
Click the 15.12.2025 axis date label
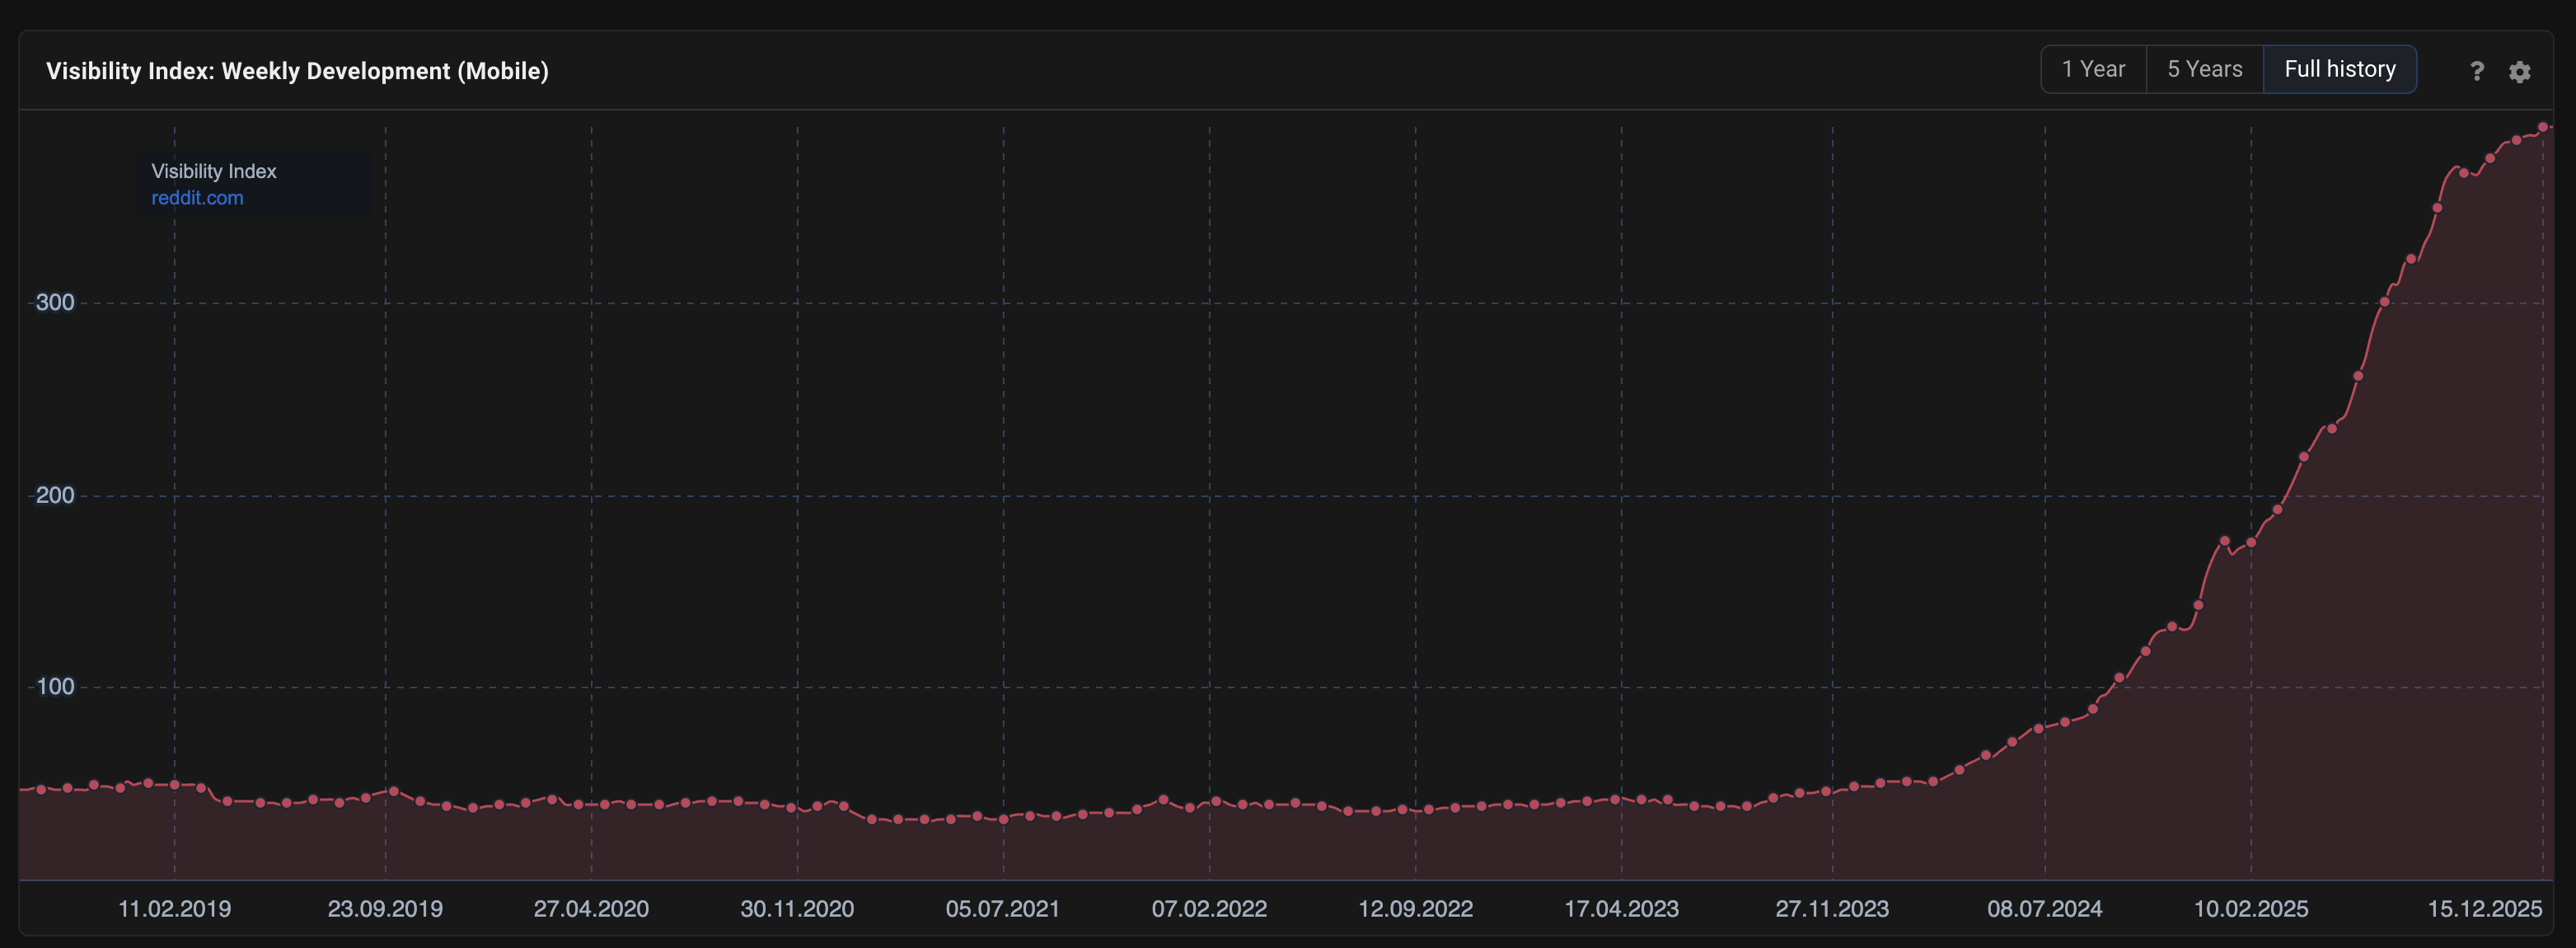pyautogui.click(x=2484, y=909)
